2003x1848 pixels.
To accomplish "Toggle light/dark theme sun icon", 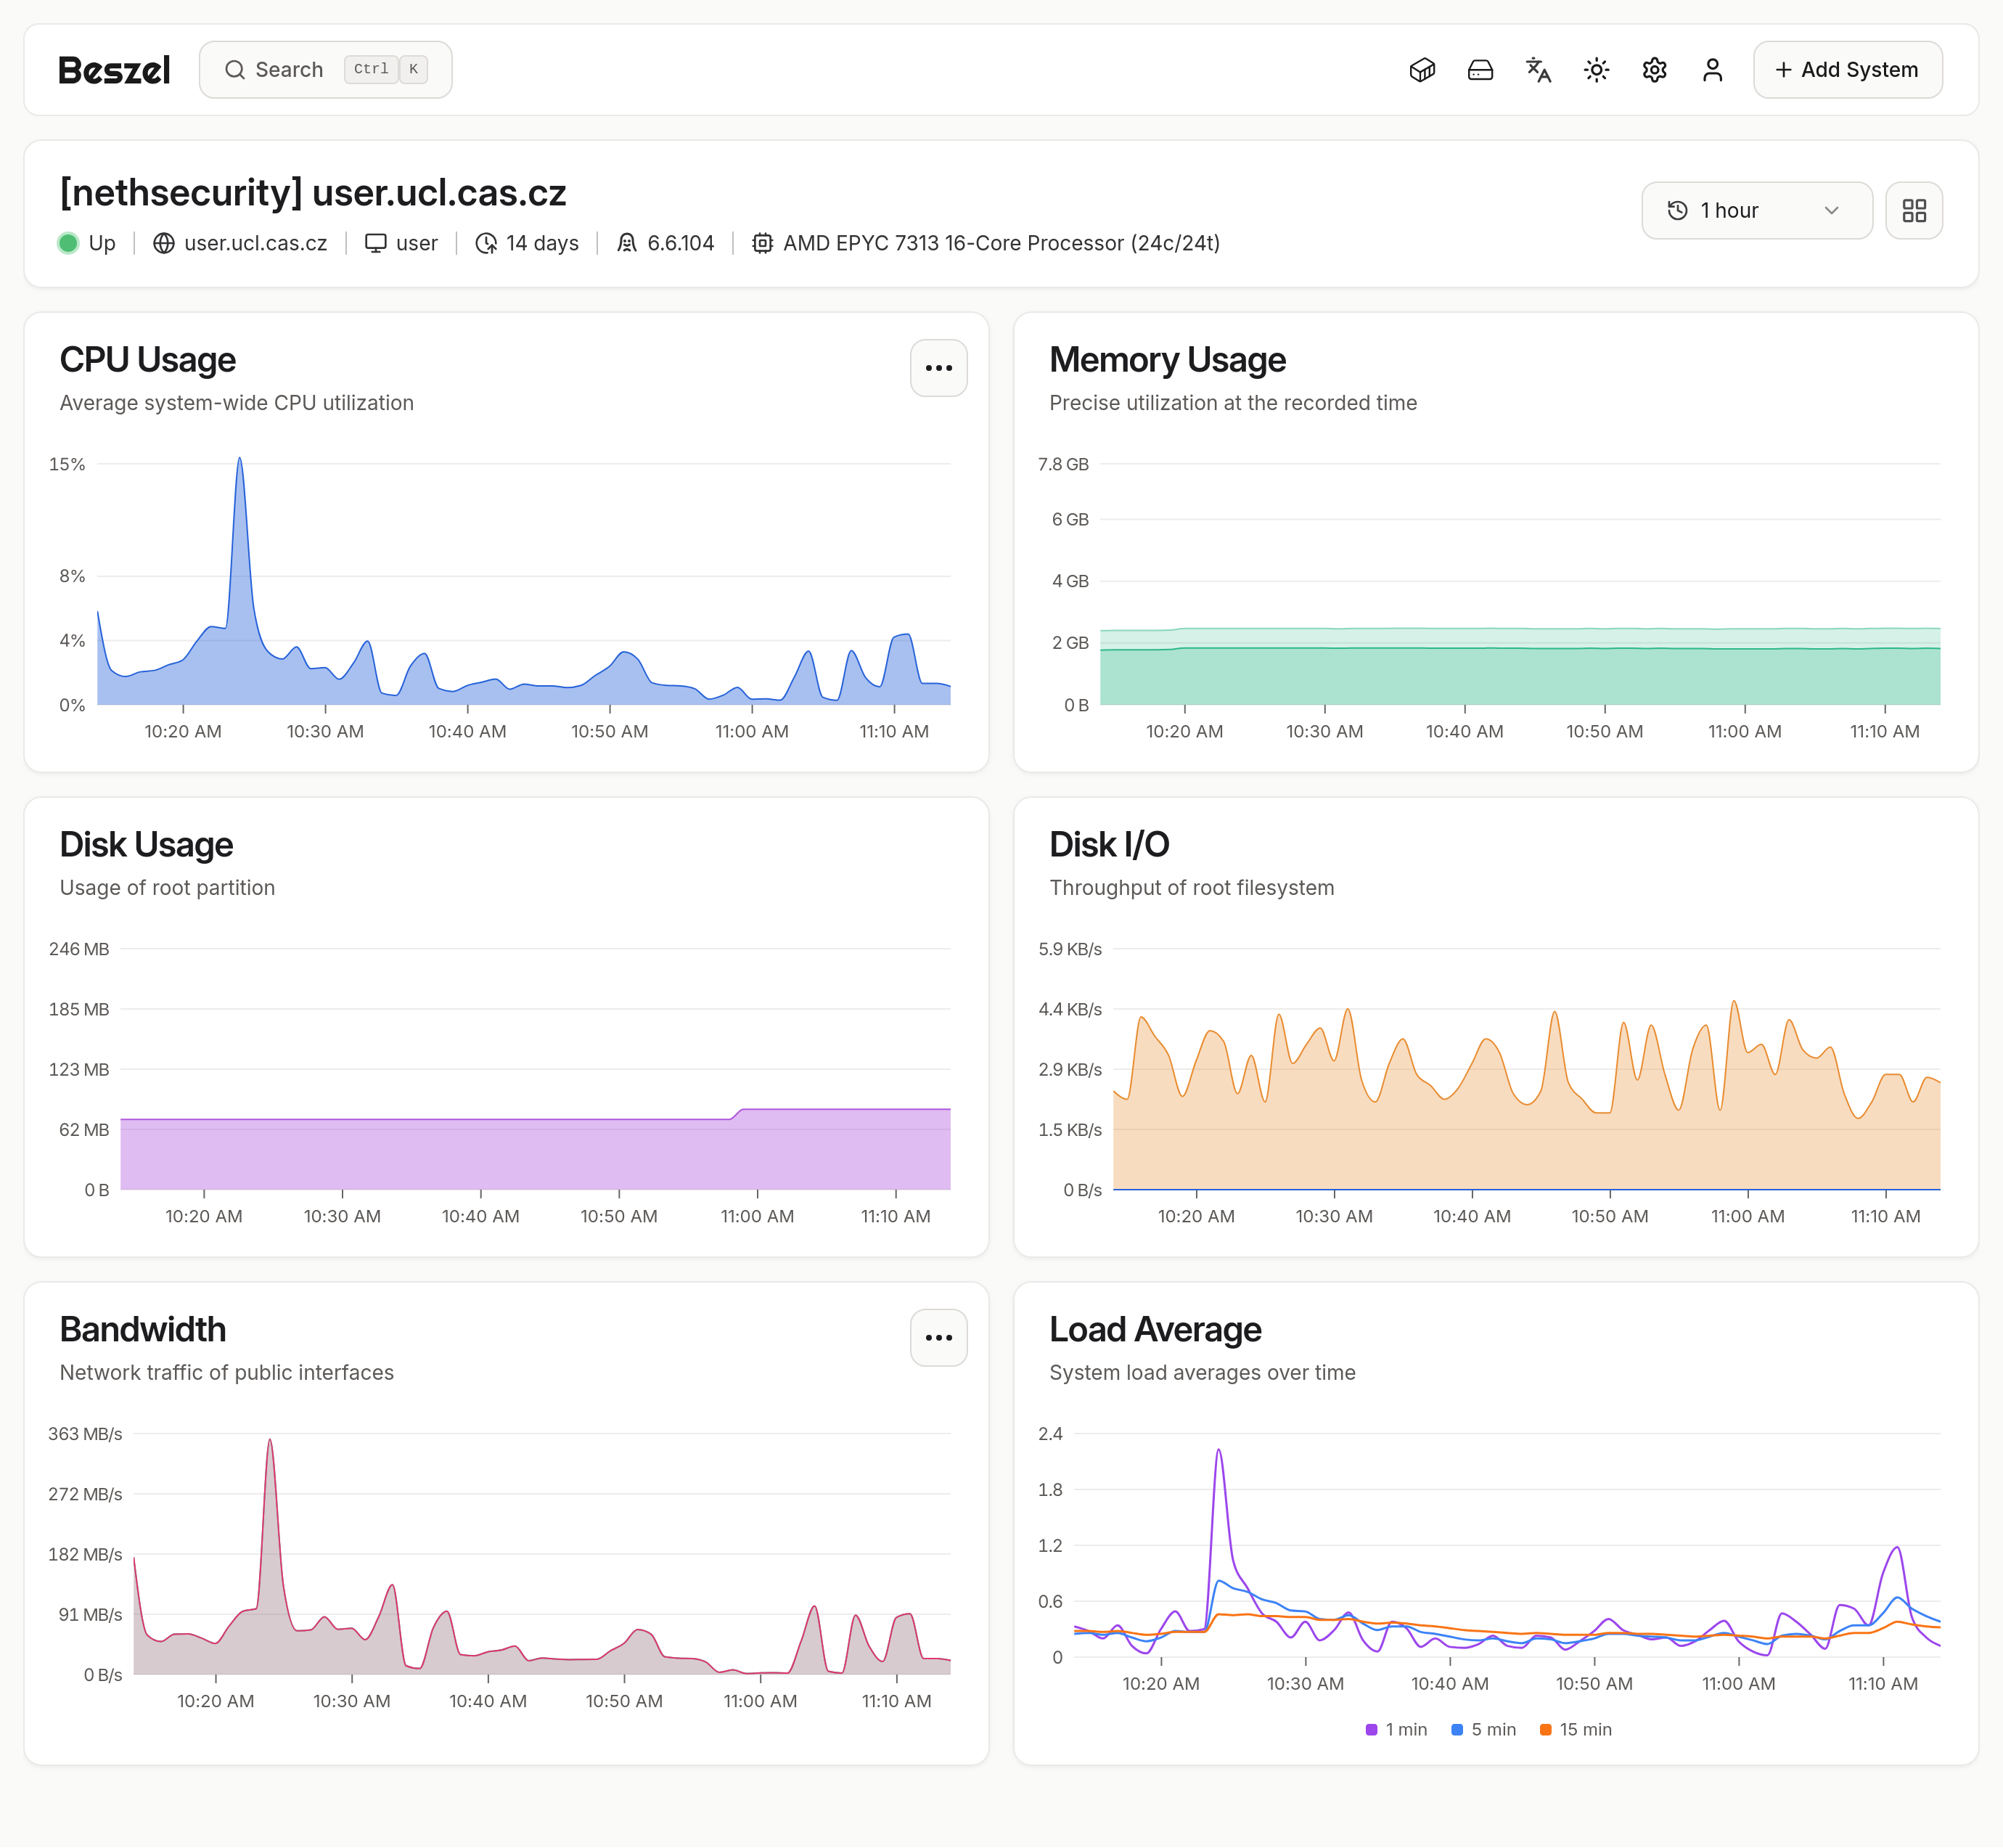I will [x=1596, y=70].
